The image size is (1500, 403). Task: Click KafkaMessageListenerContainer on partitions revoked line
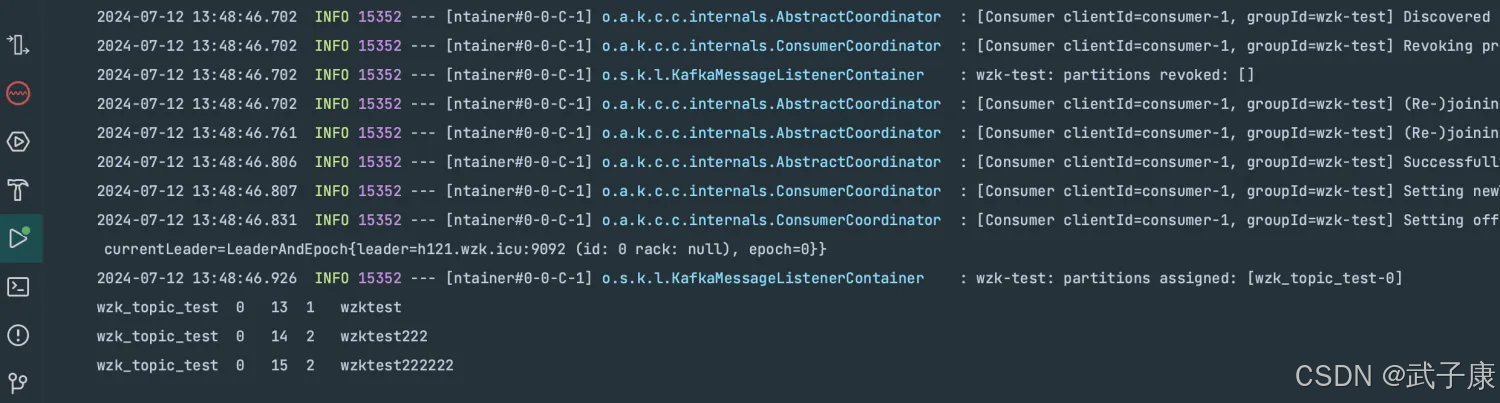(763, 75)
